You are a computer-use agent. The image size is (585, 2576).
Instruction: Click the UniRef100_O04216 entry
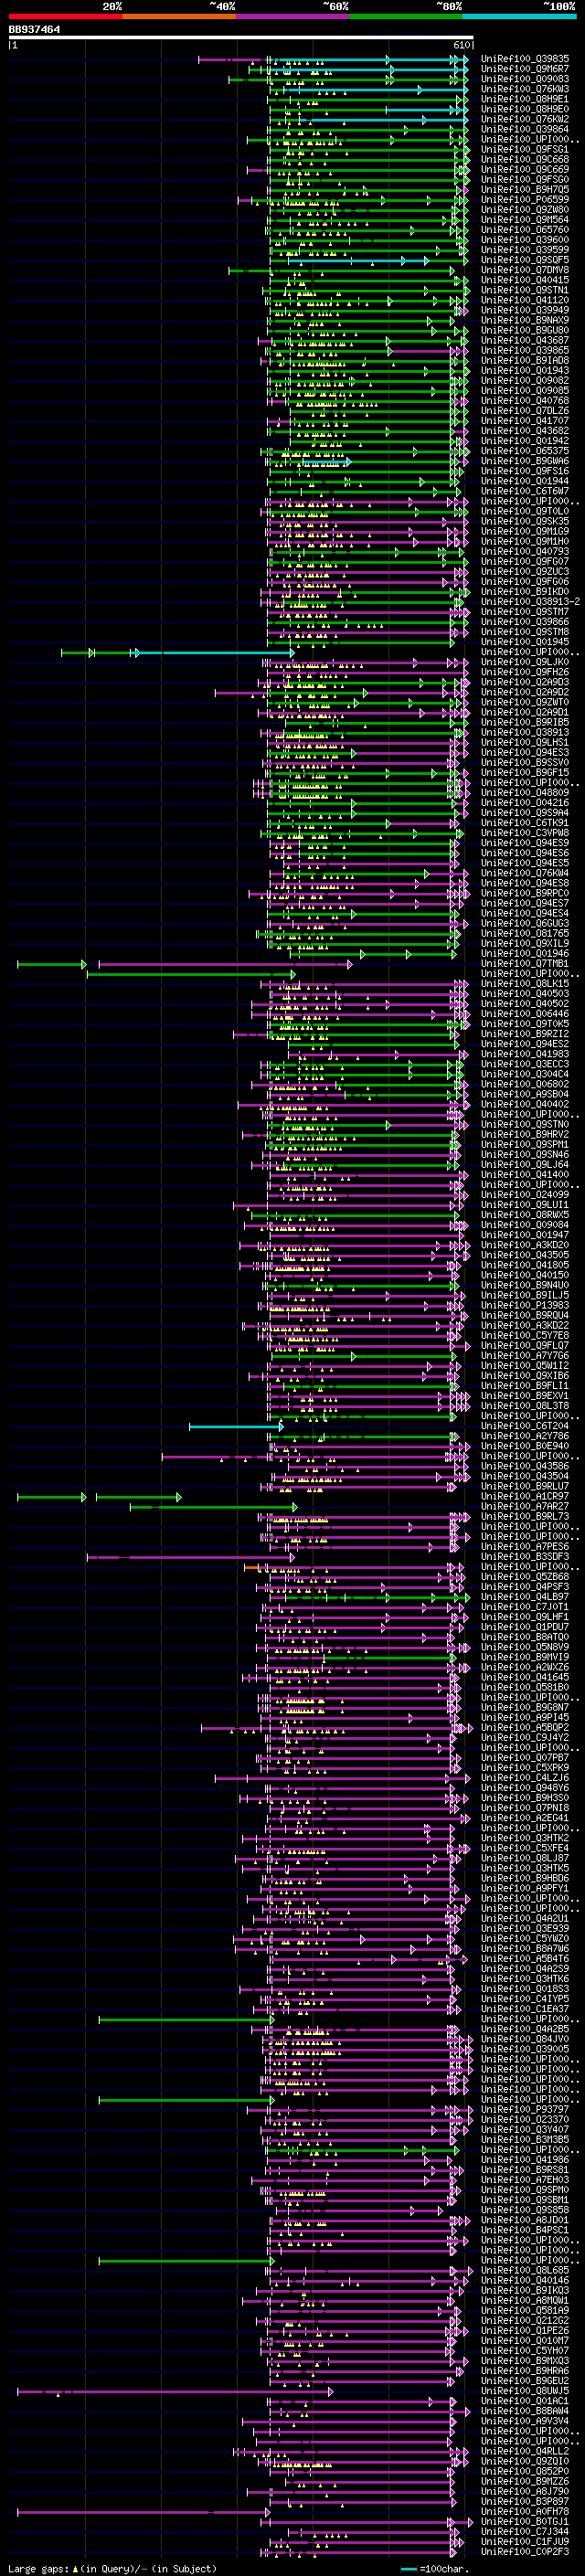pos(525,802)
